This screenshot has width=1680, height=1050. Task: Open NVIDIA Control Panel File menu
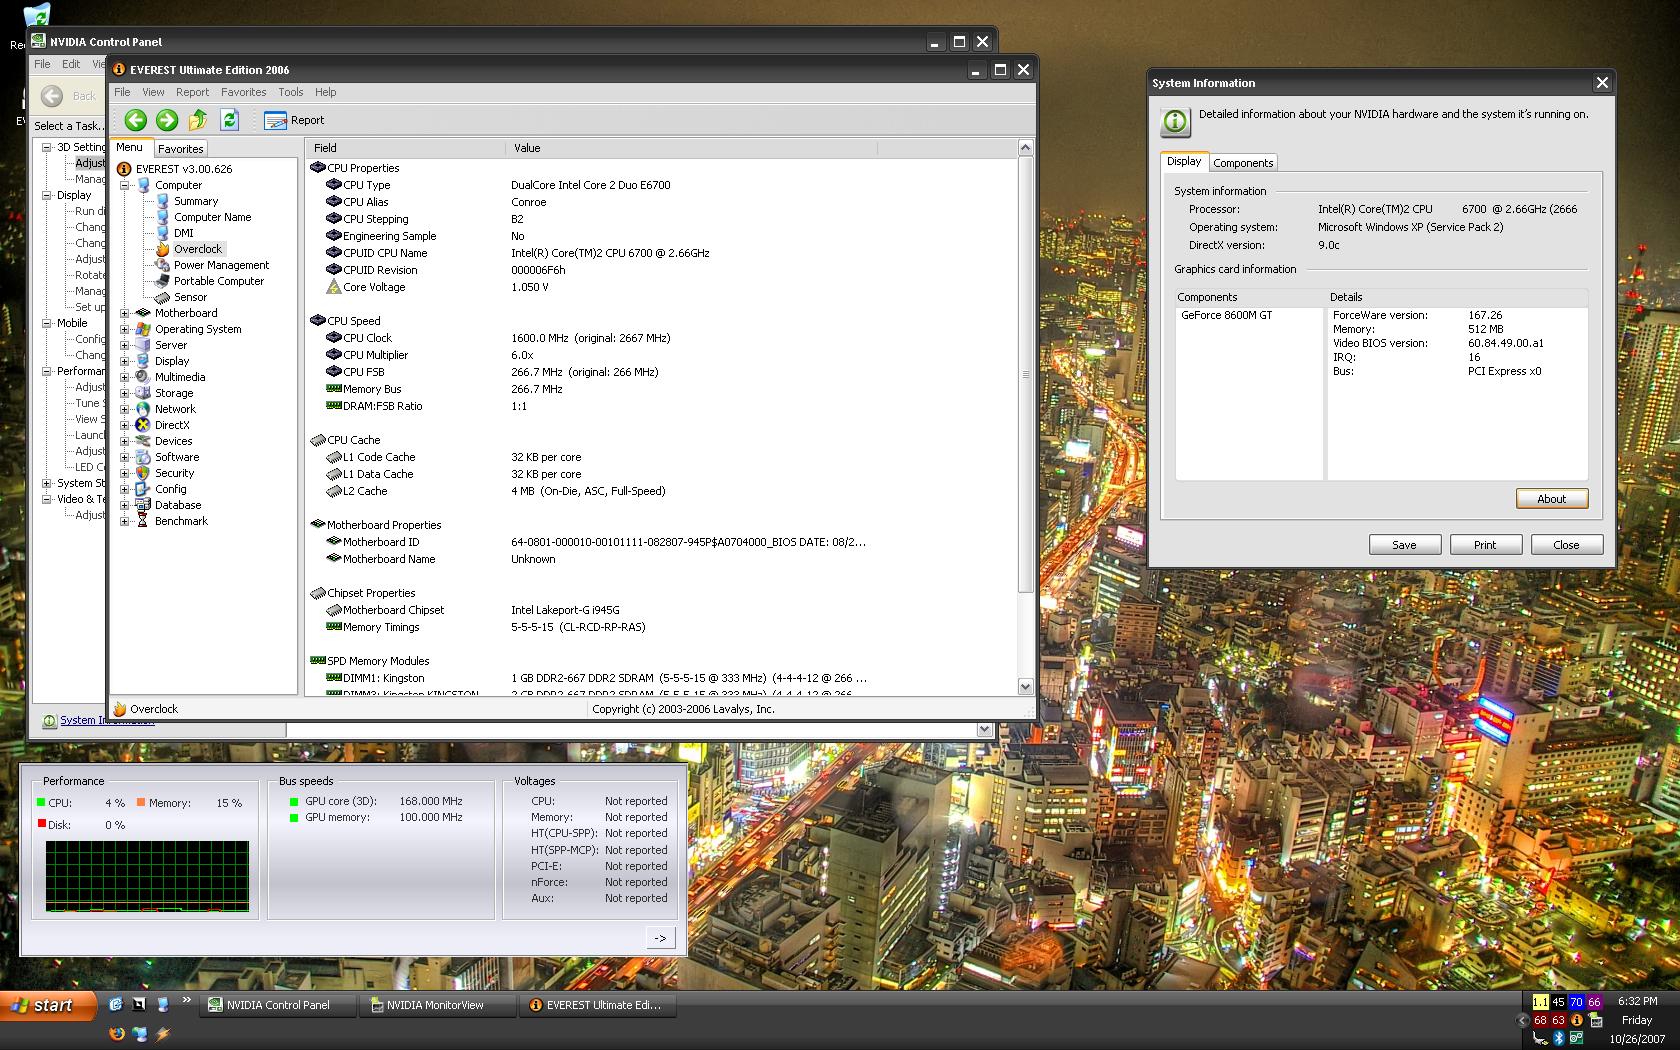point(43,64)
